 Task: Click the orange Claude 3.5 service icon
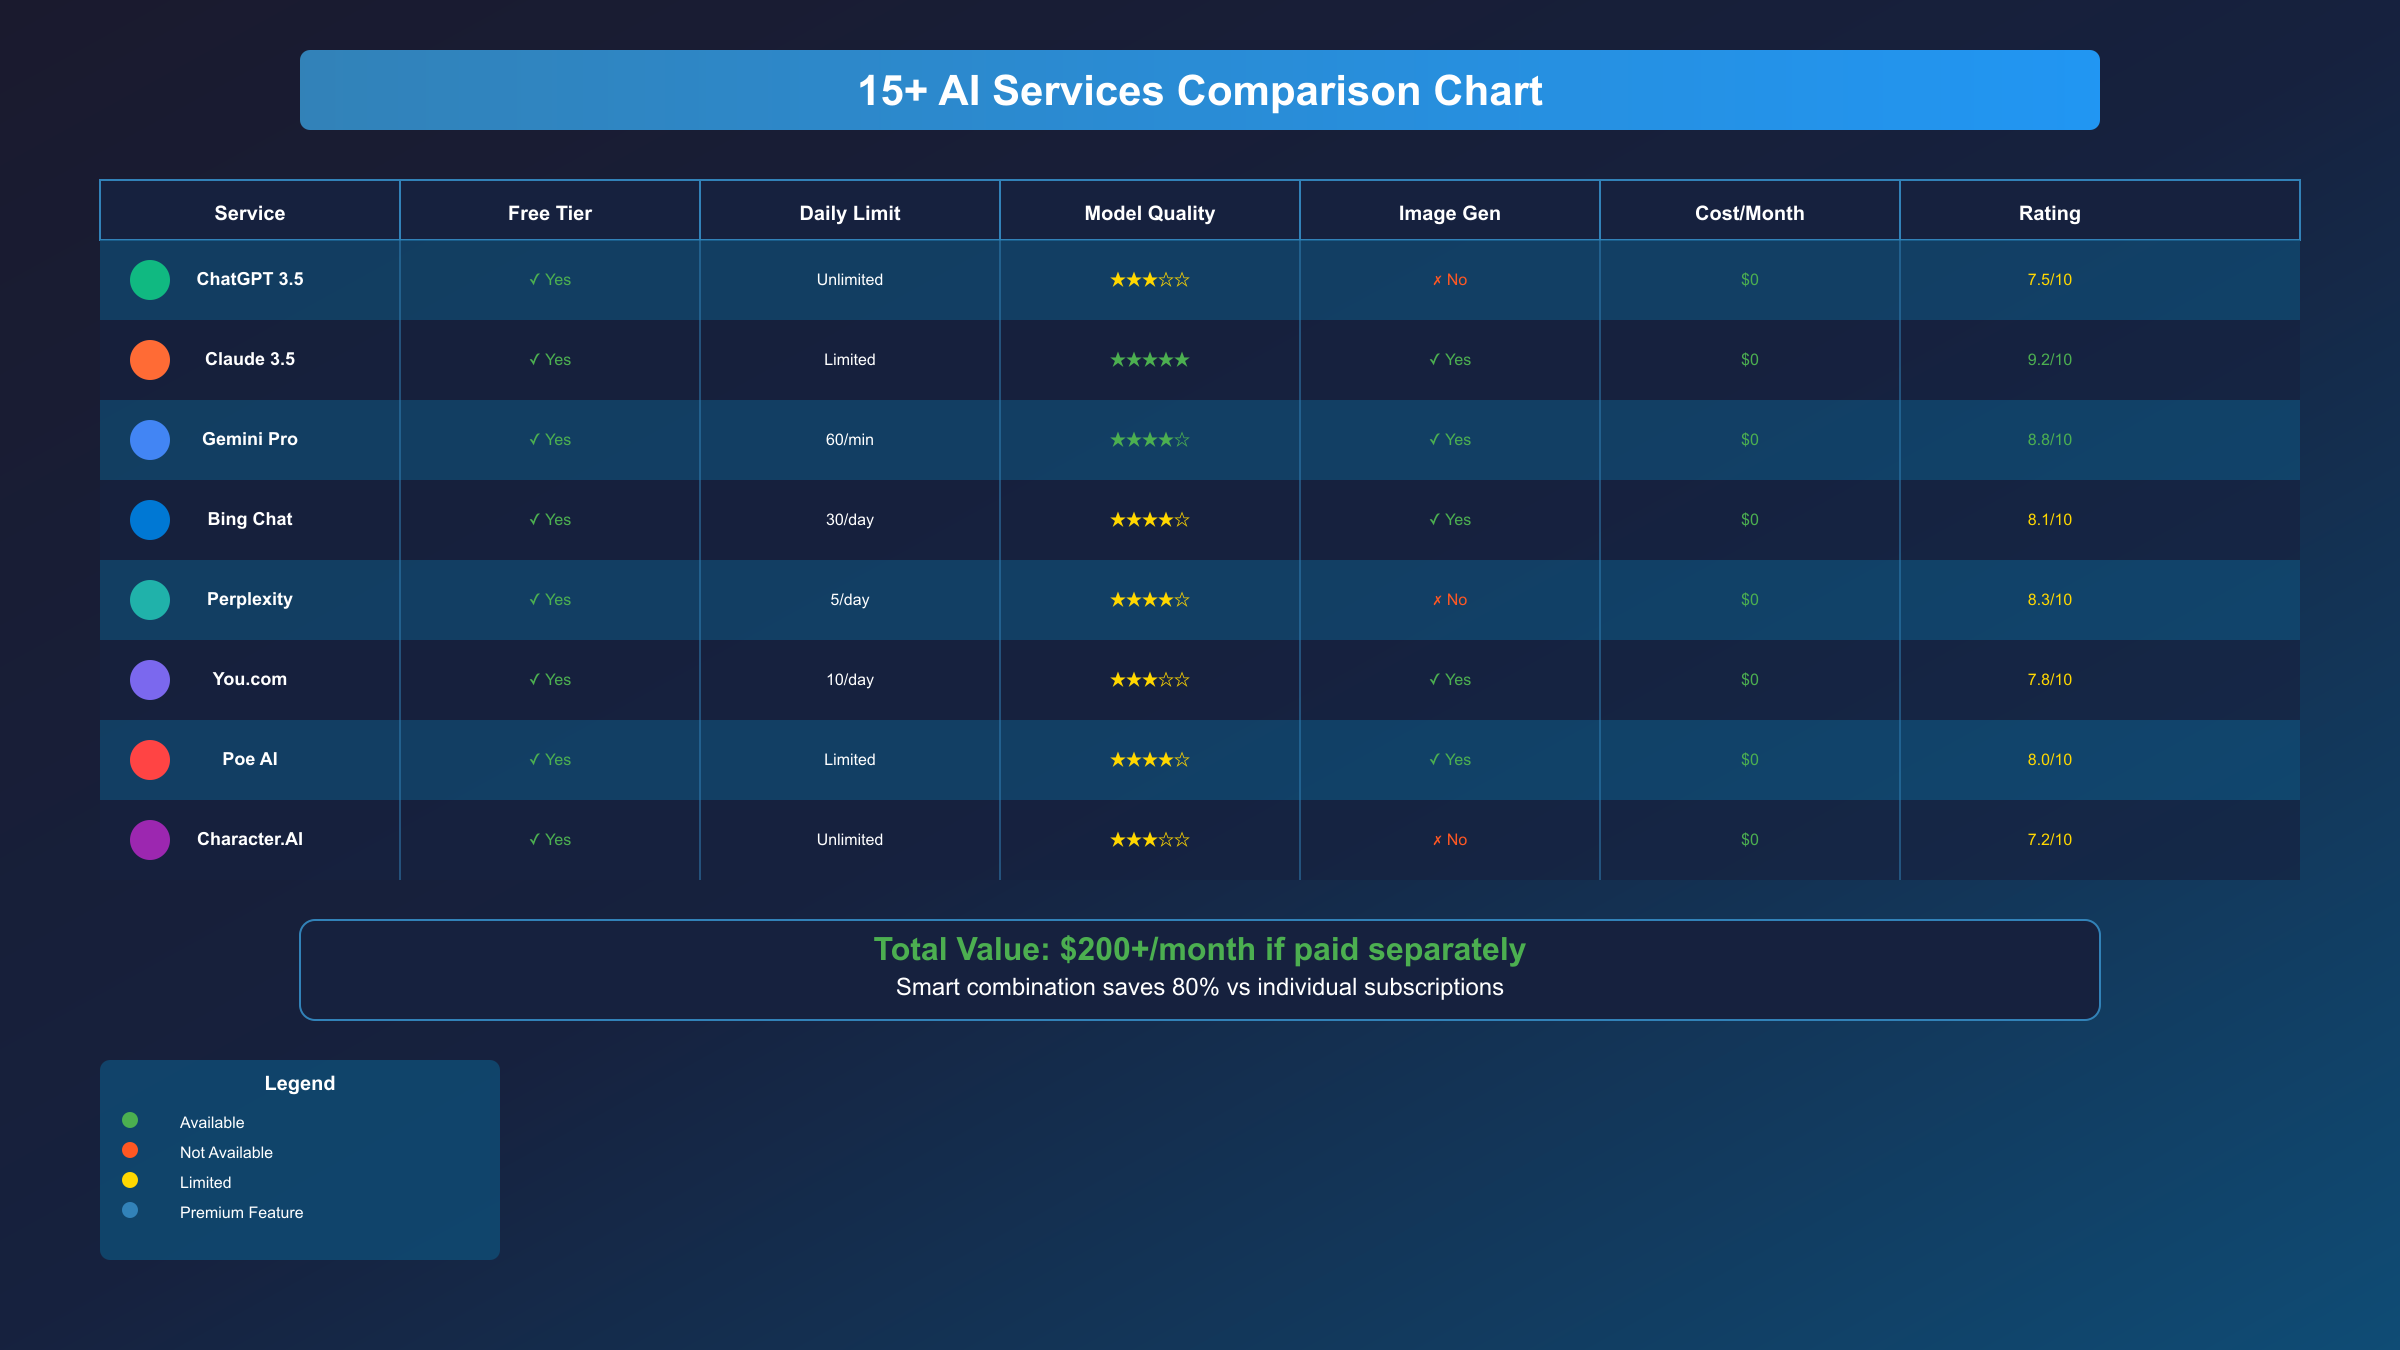(150, 360)
